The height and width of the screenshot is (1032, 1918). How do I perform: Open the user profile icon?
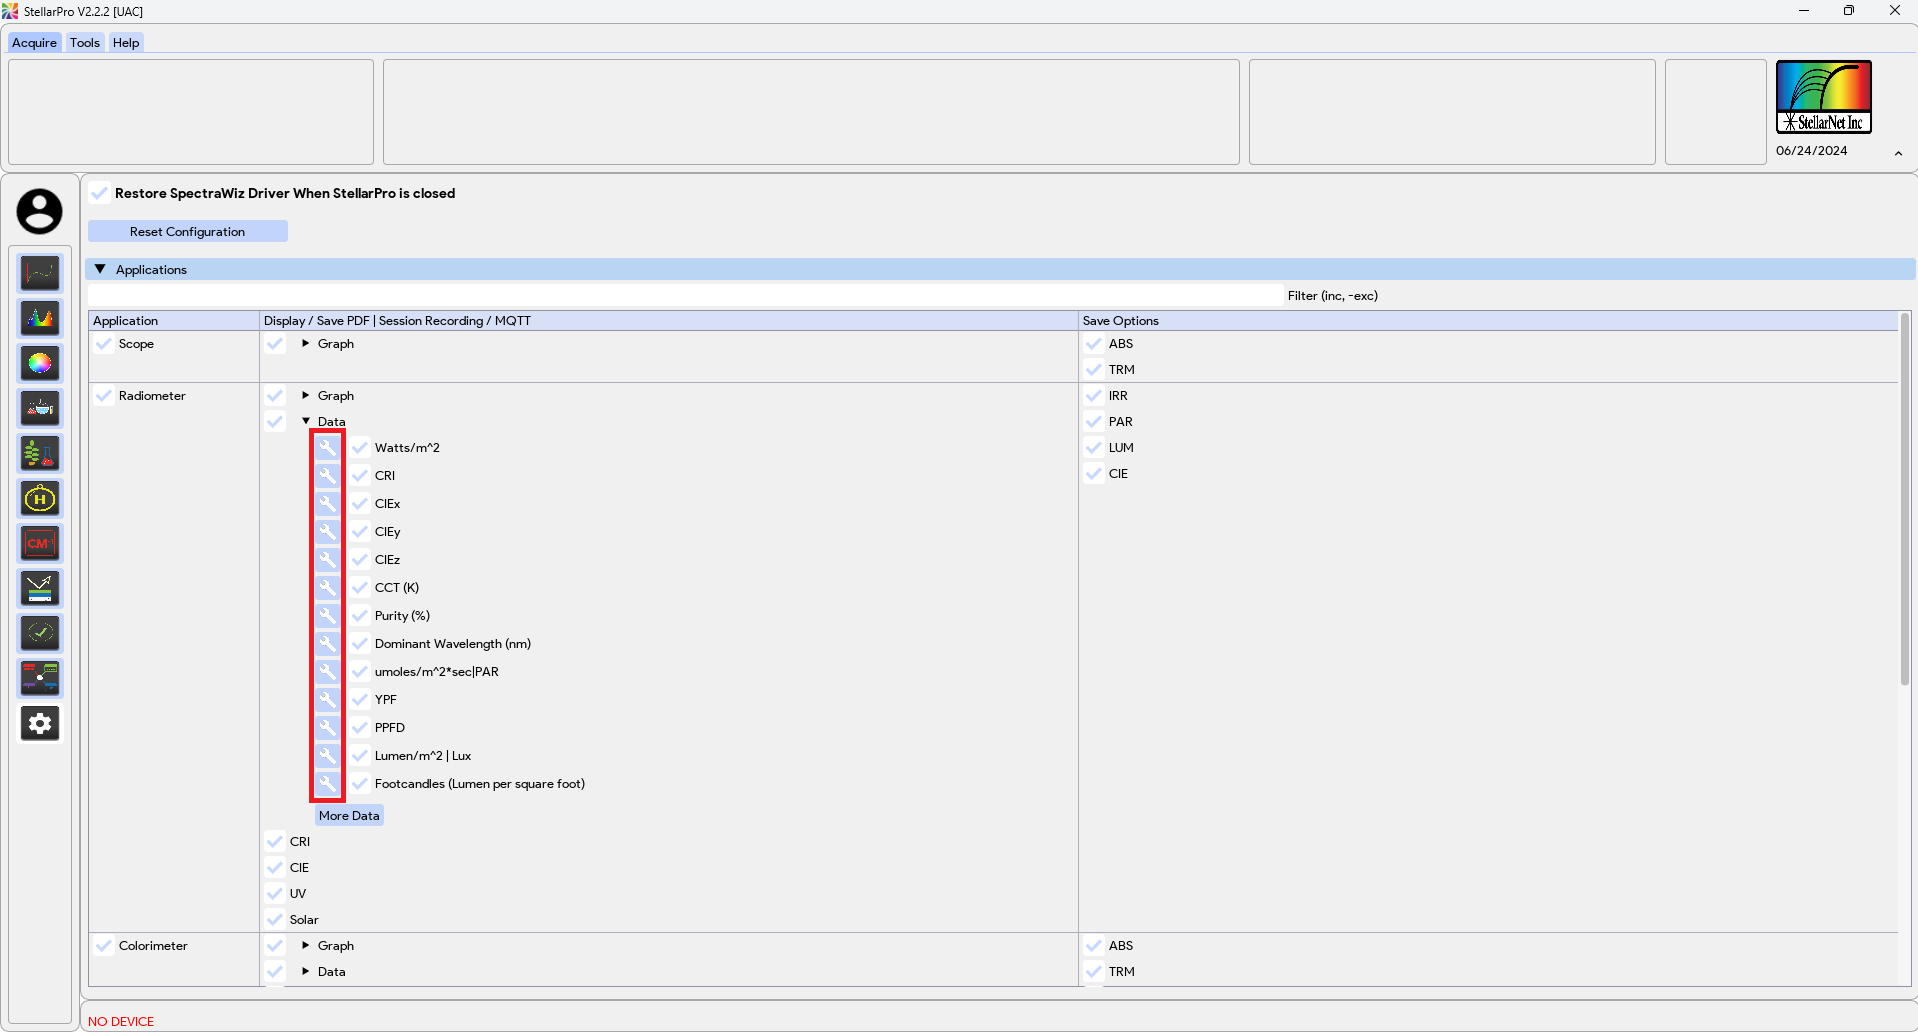(x=40, y=212)
